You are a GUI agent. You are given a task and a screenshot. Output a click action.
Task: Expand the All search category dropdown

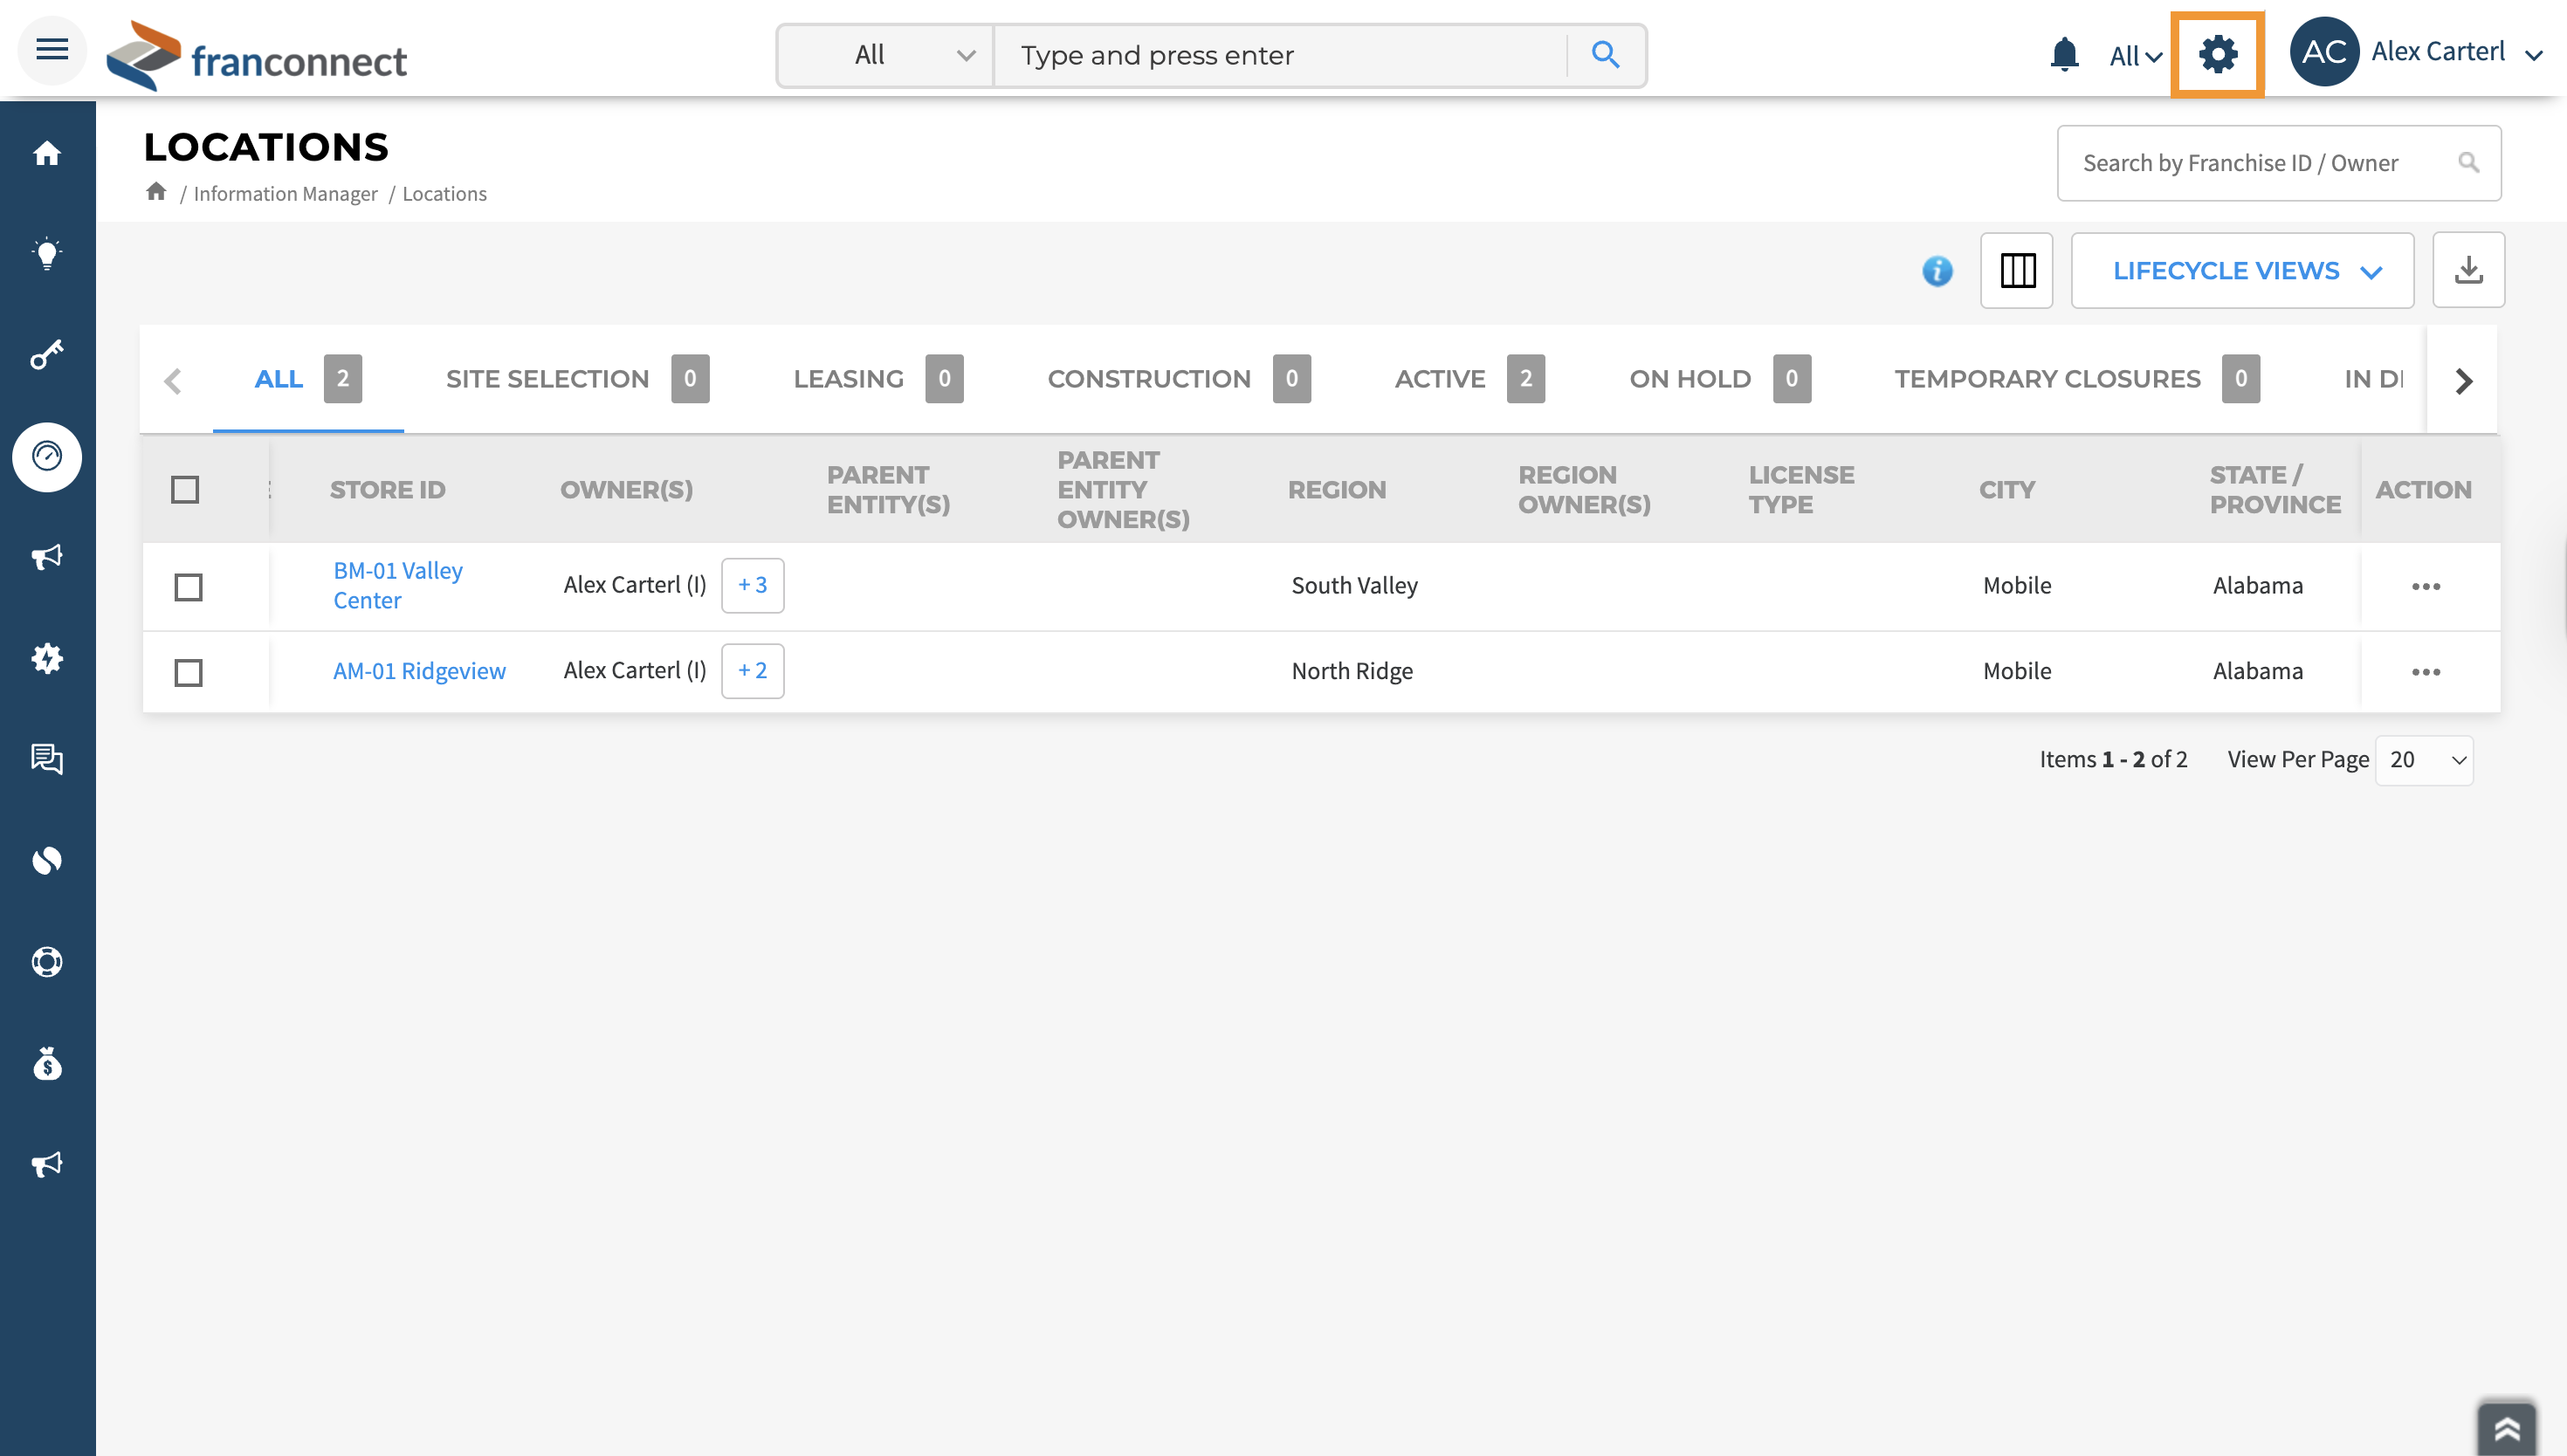tap(886, 55)
